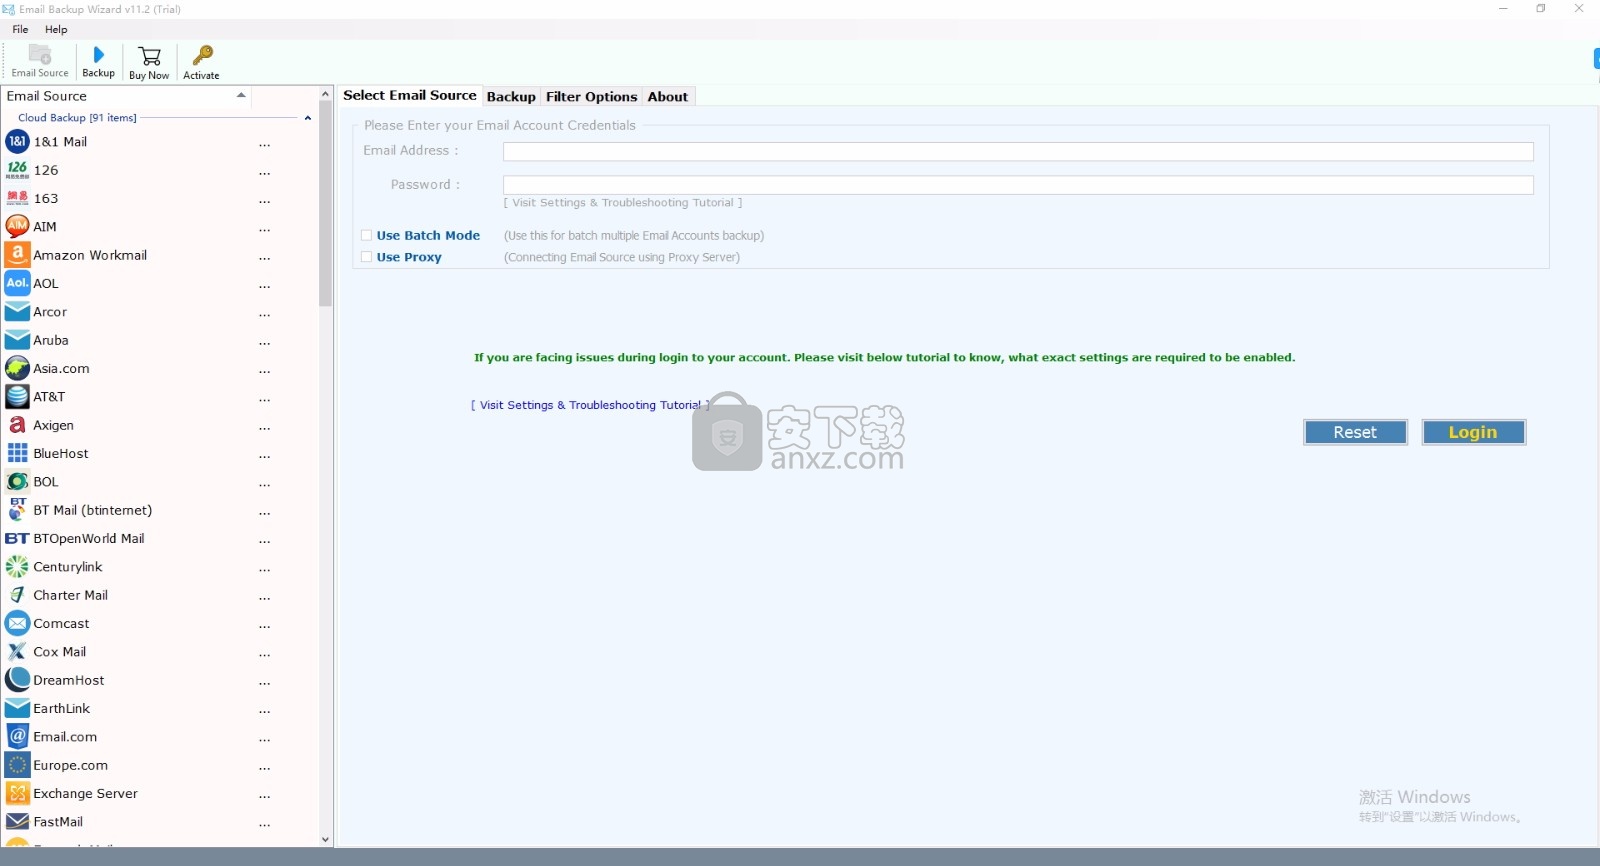
Task: Collapse the Cloud Backup group chevron
Action: pyautogui.click(x=308, y=118)
